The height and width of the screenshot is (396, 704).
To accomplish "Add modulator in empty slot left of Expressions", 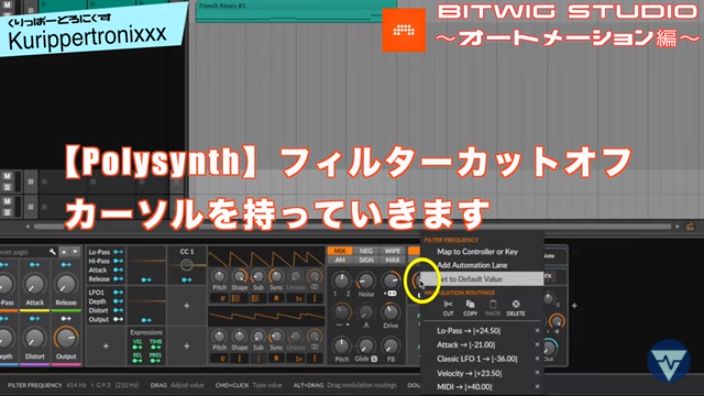I will (106, 346).
